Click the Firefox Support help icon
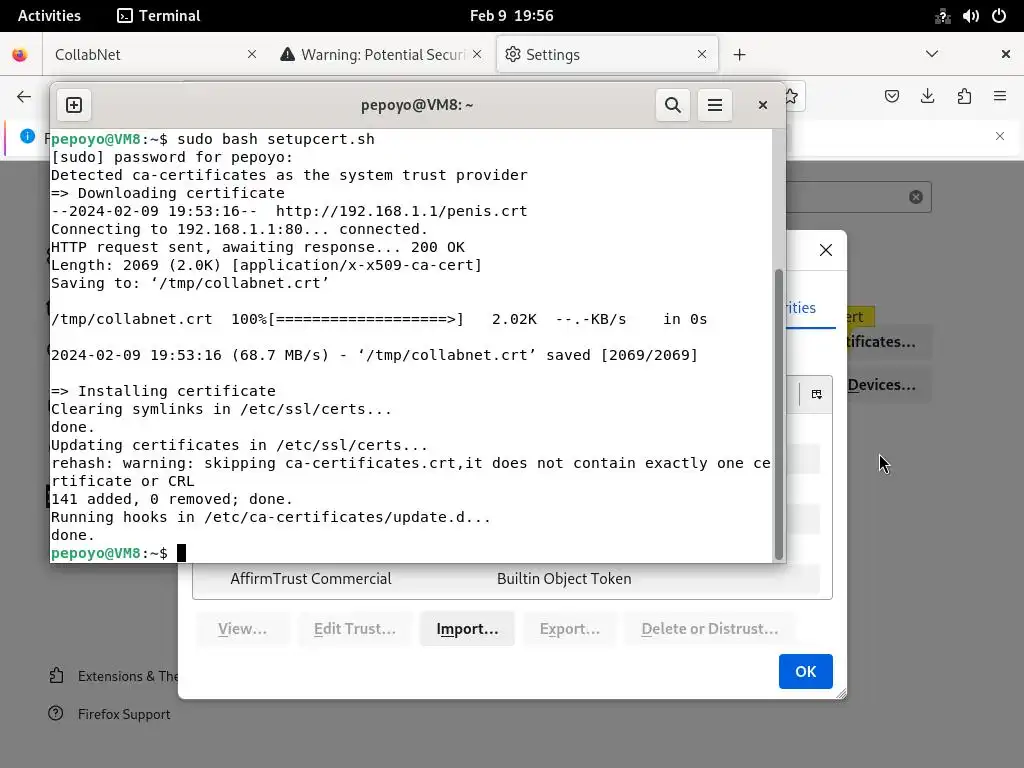 [56, 713]
